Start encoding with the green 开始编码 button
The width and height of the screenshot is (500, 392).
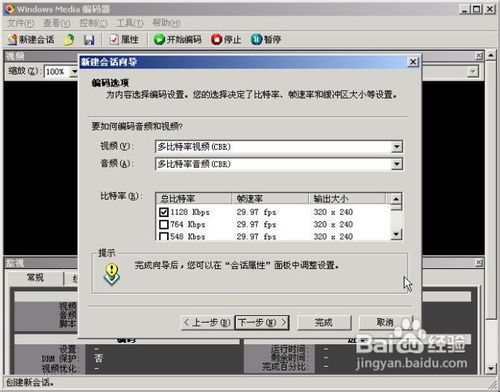point(178,40)
